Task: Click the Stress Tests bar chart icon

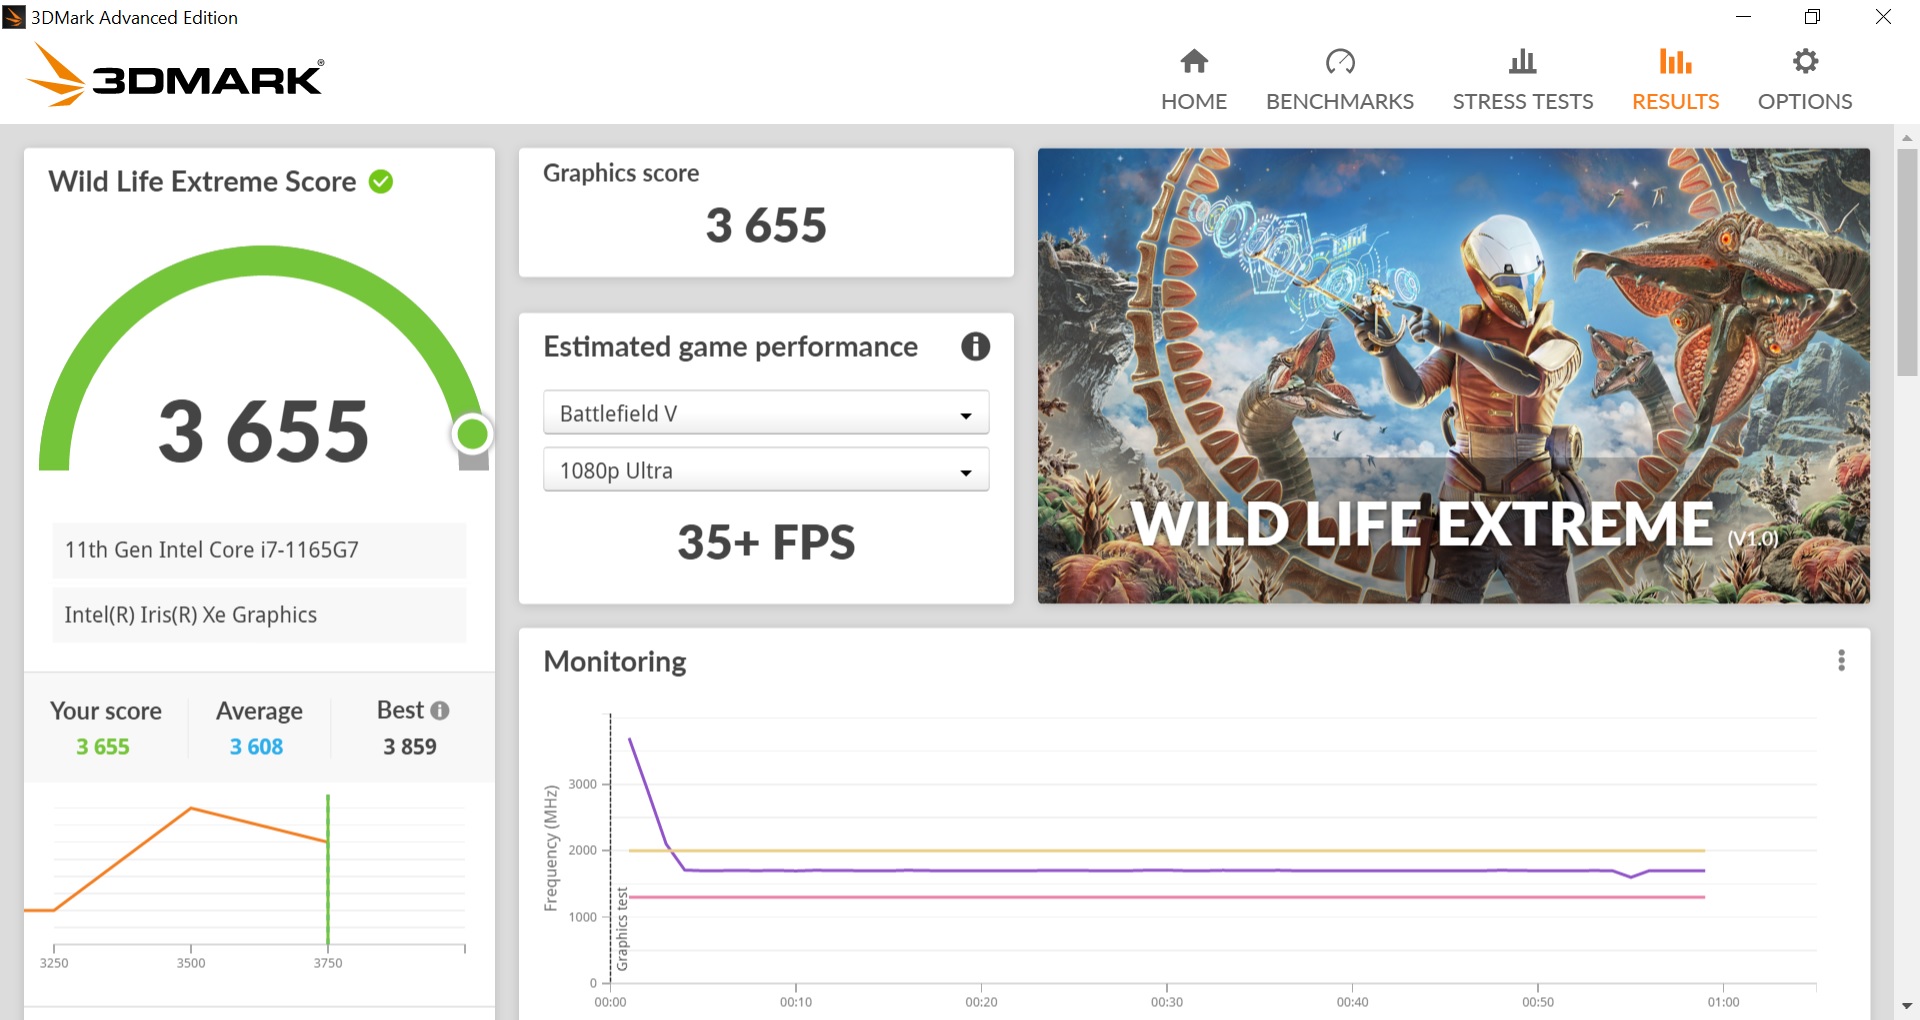Action: click(x=1523, y=61)
